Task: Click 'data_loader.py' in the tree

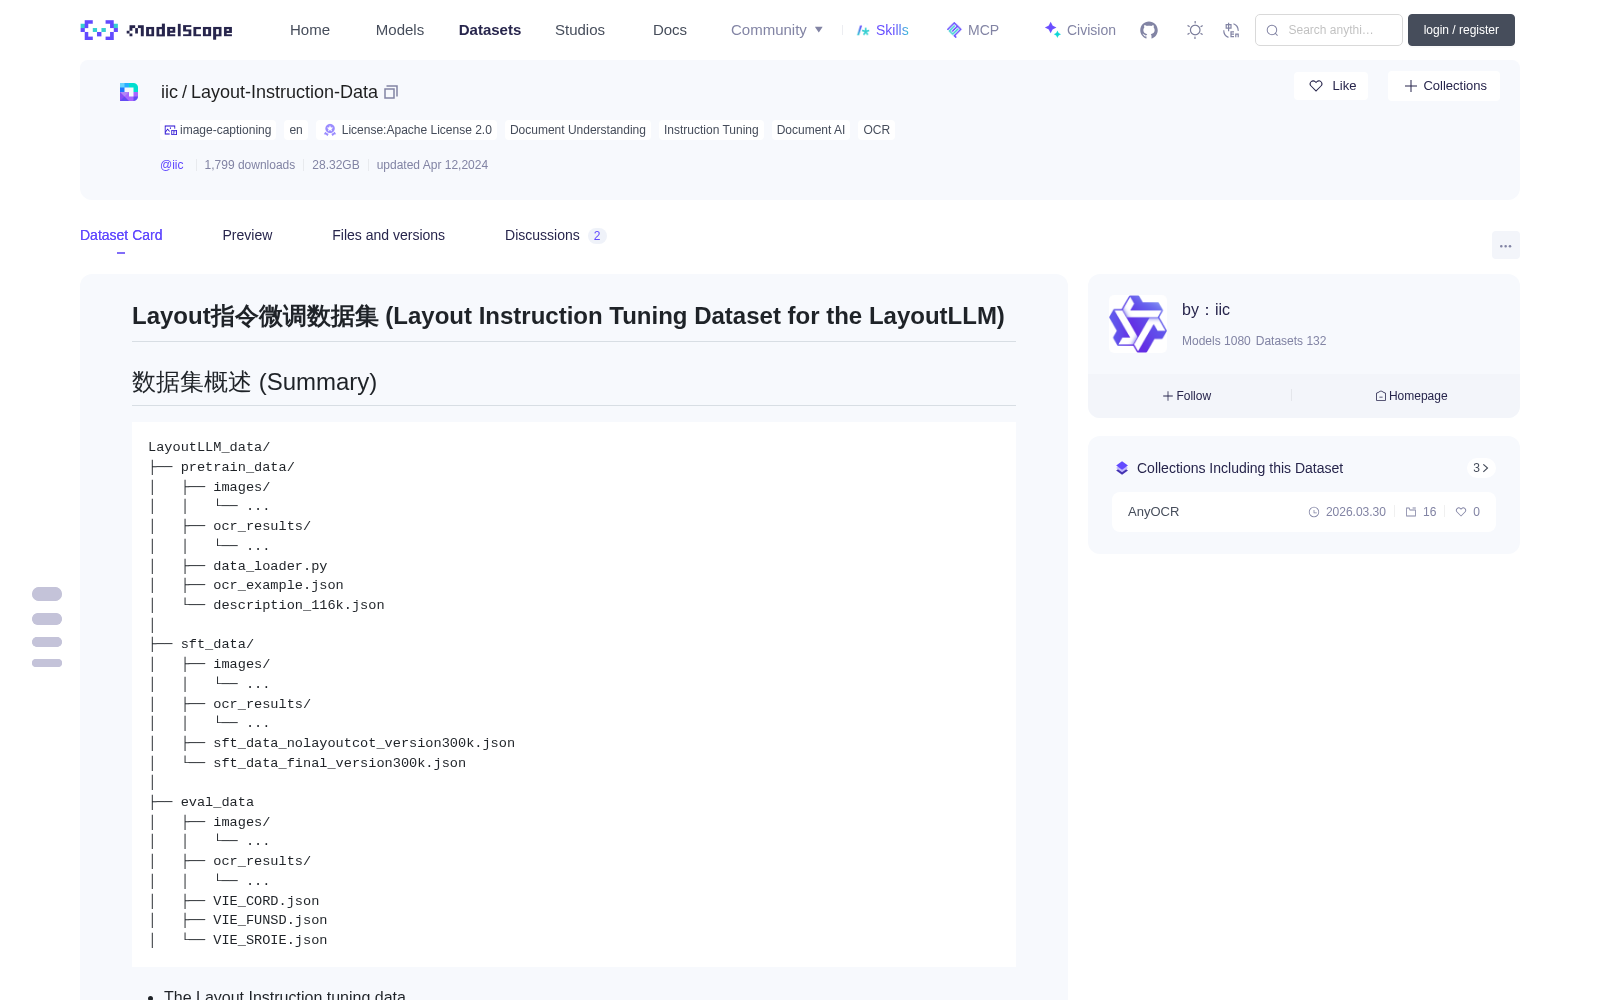Action: [270, 566]
